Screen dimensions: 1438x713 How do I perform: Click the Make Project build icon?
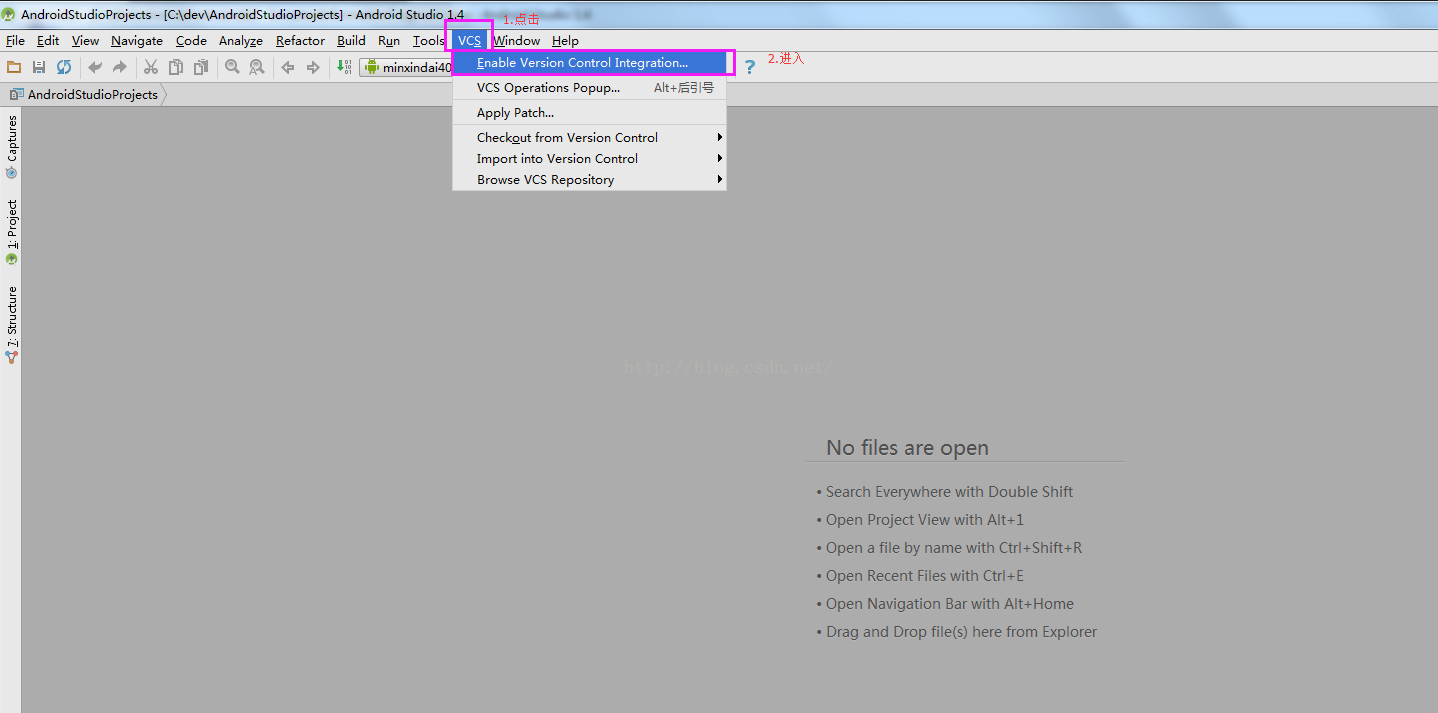(344, 67)
